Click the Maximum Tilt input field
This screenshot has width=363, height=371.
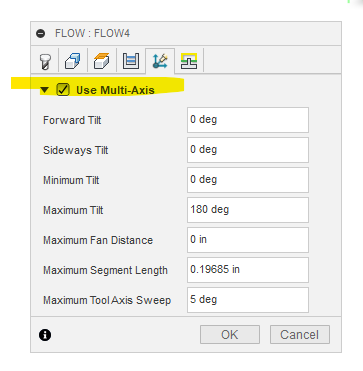248,210
